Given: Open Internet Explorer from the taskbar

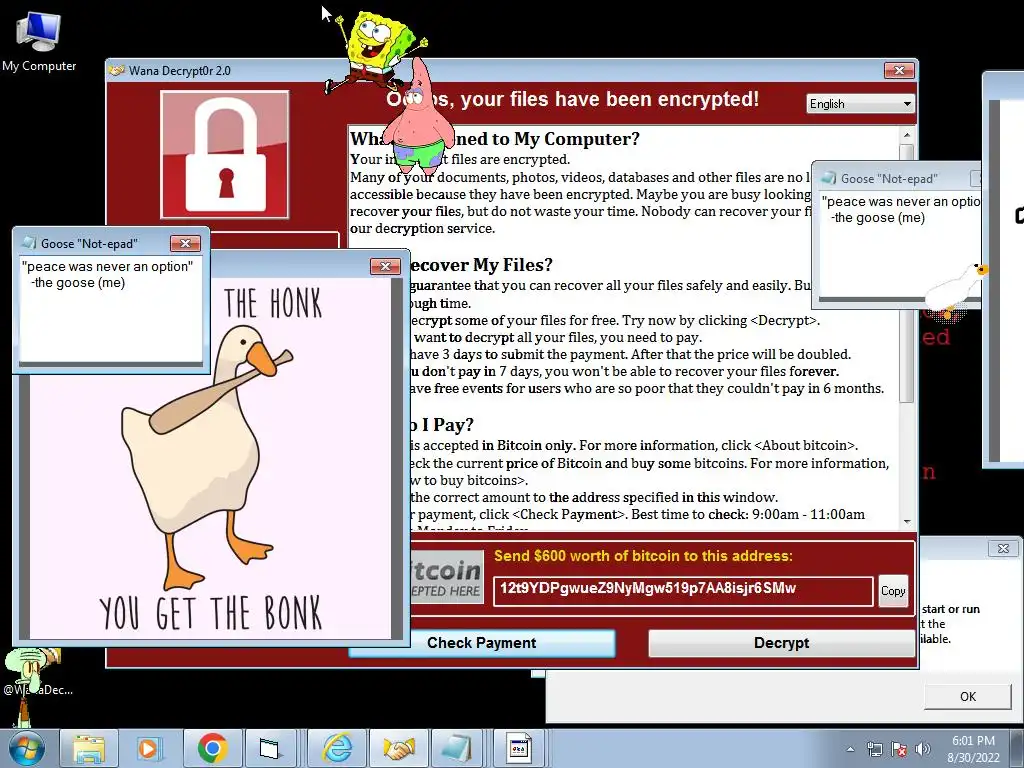Looking at the screenshot, I should tap(338, 749).
